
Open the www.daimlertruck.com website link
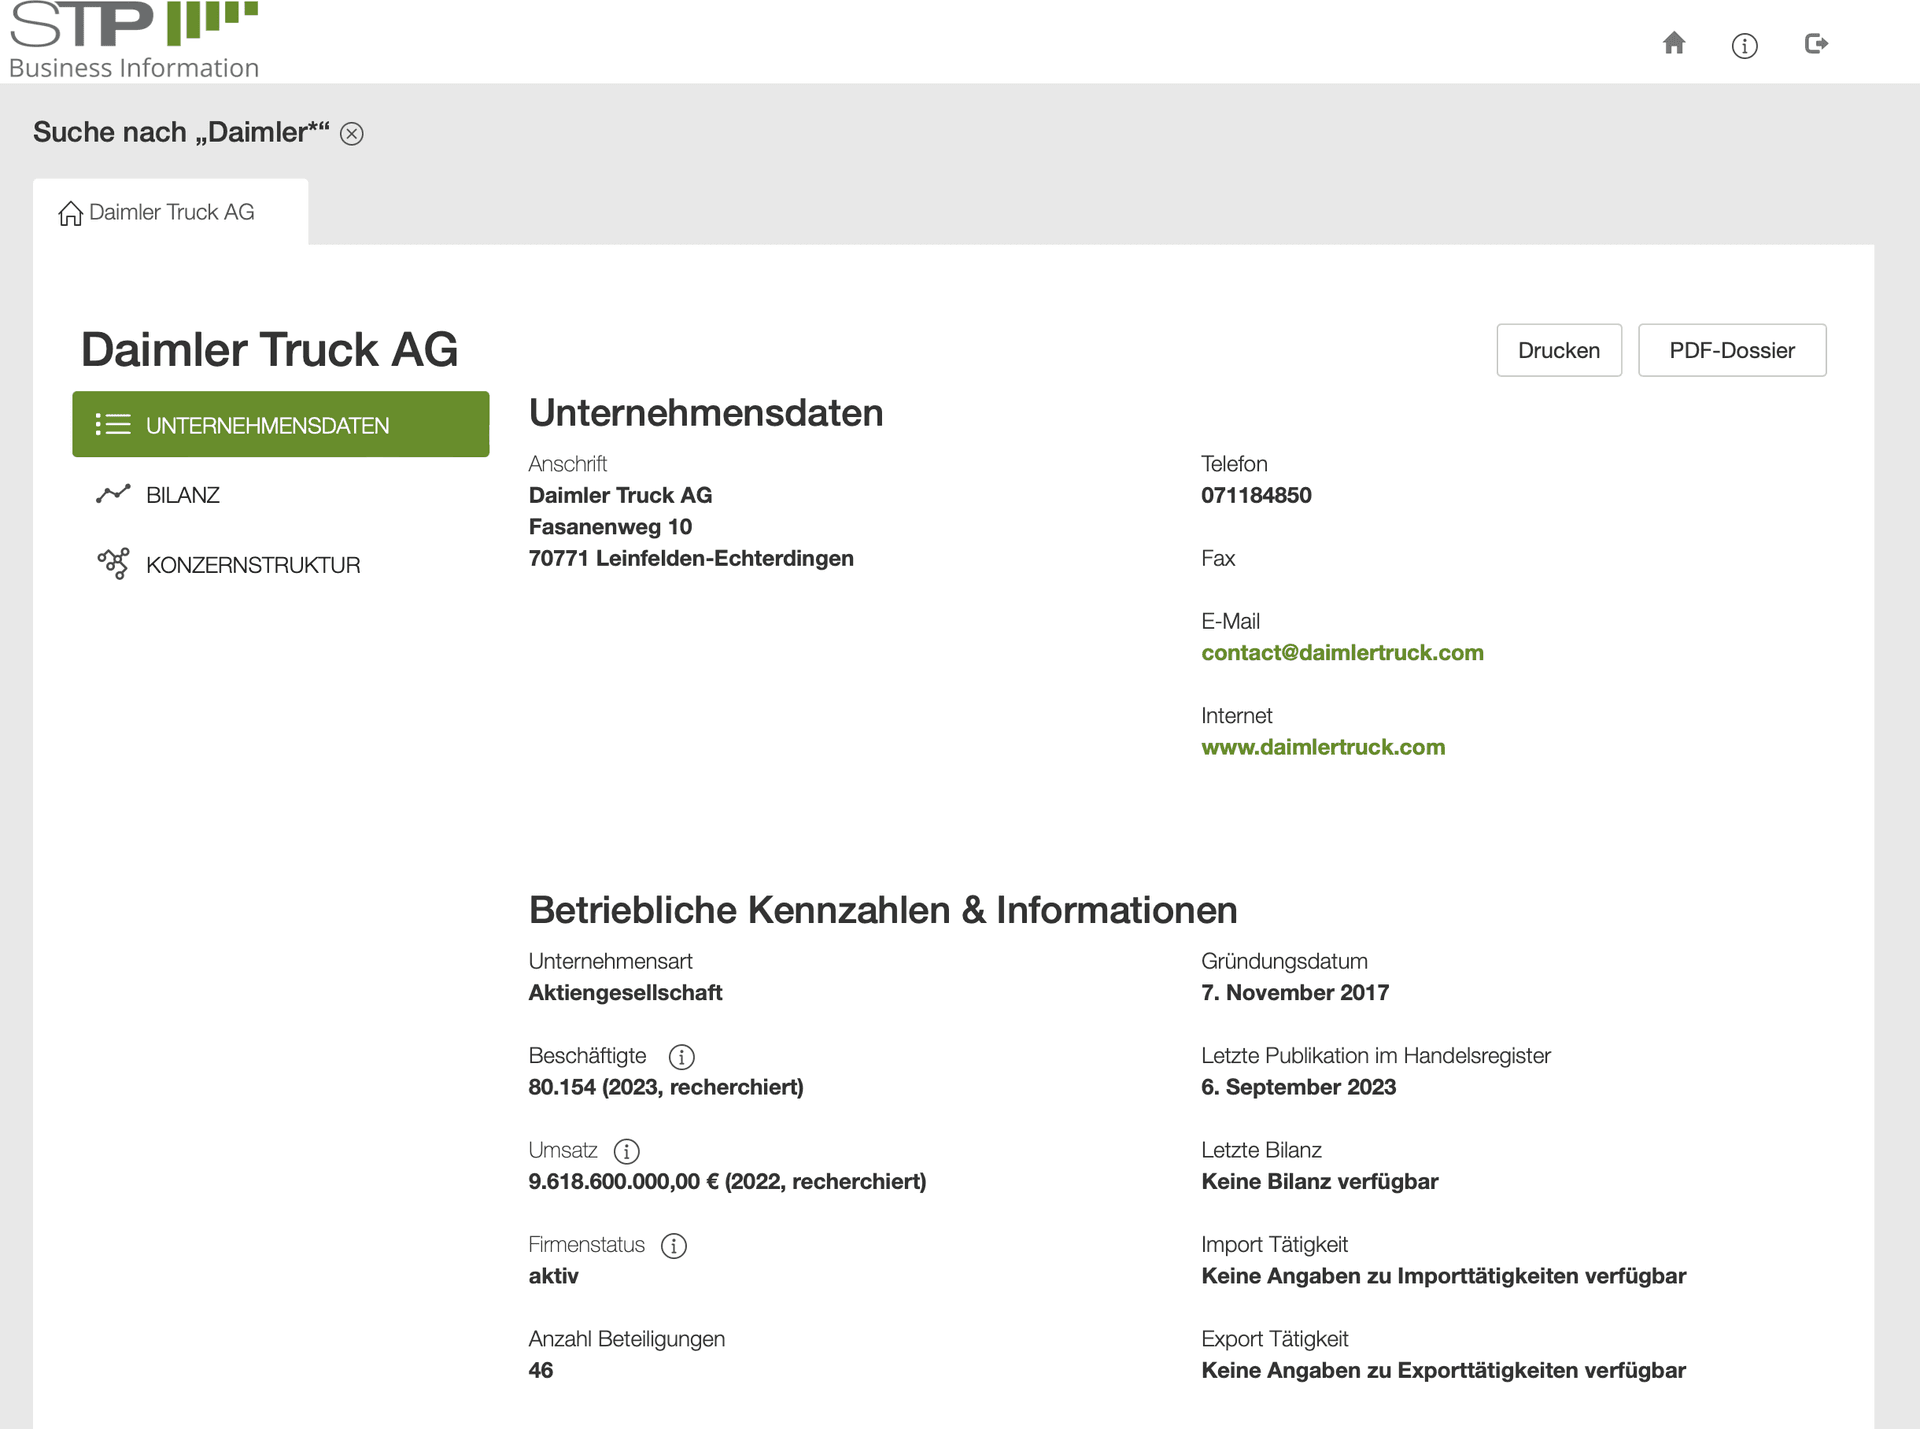tap(1323, 747)
